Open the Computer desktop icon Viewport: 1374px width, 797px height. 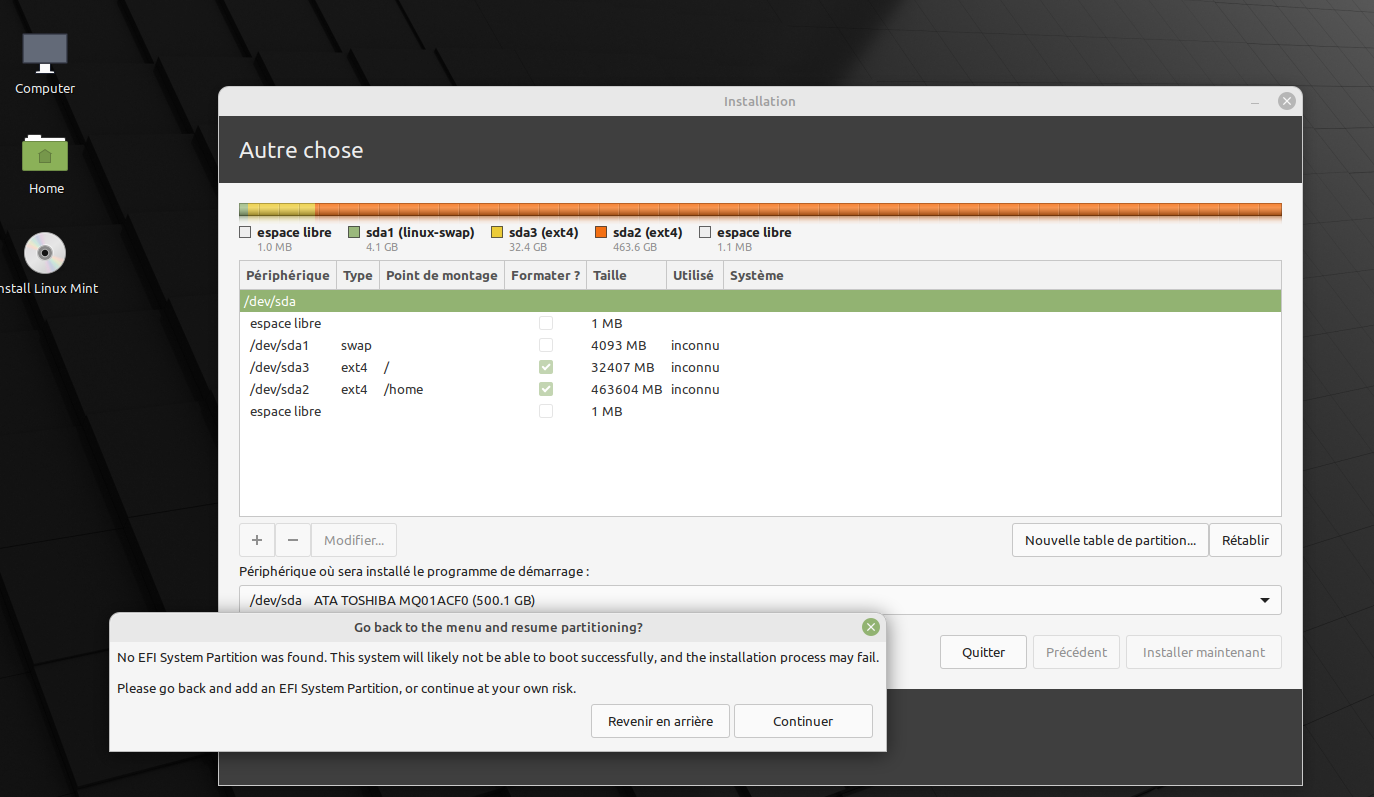45,54
